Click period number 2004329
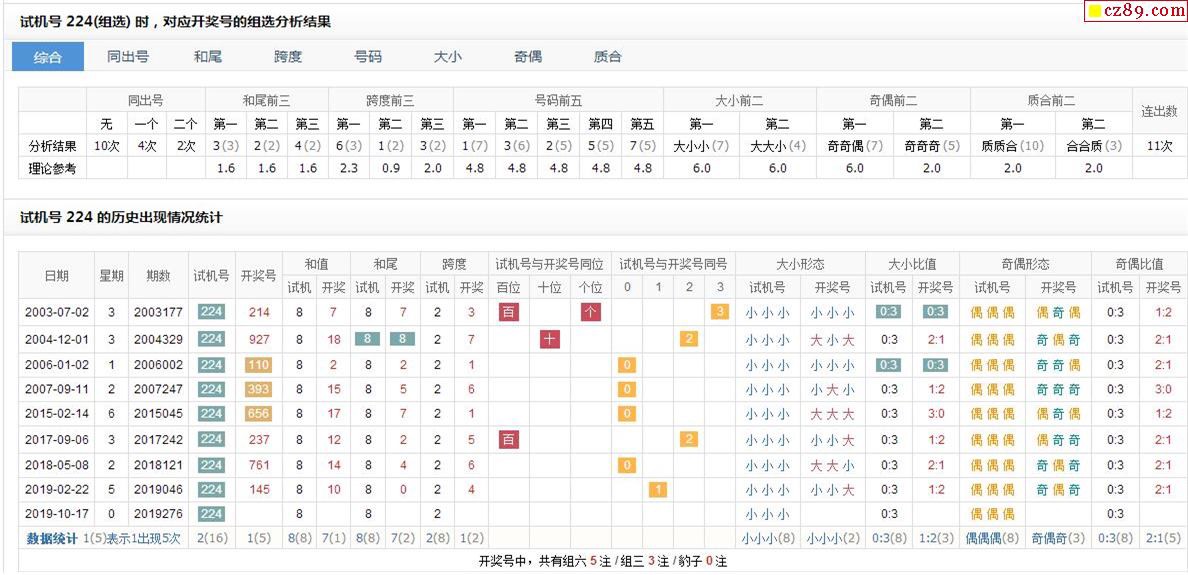 (158, 339)
